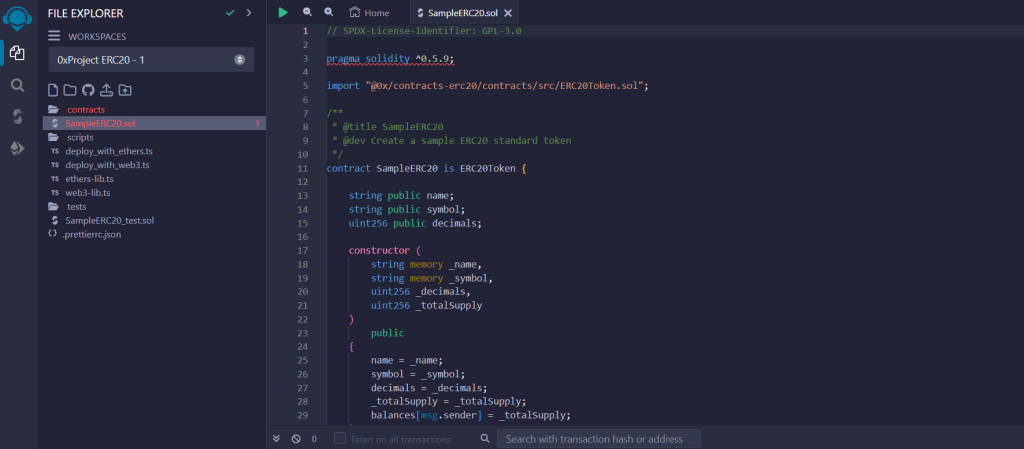Click the upload file icon
The image size is (1024, 449).
click(x=106, y=90)
